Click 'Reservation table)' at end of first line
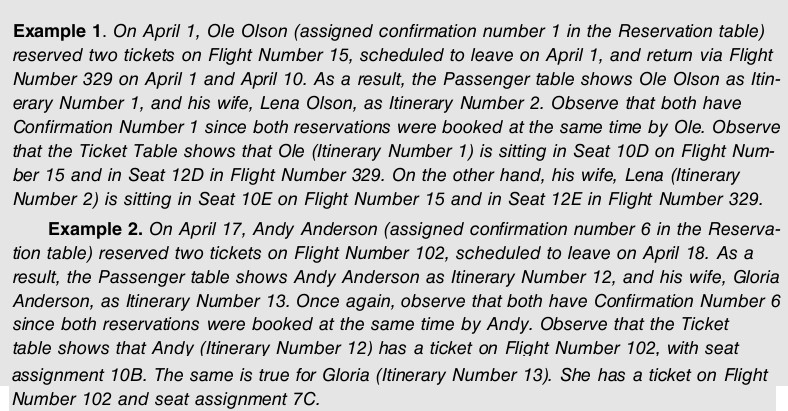 pyautogui.click(x=692, y=31)
